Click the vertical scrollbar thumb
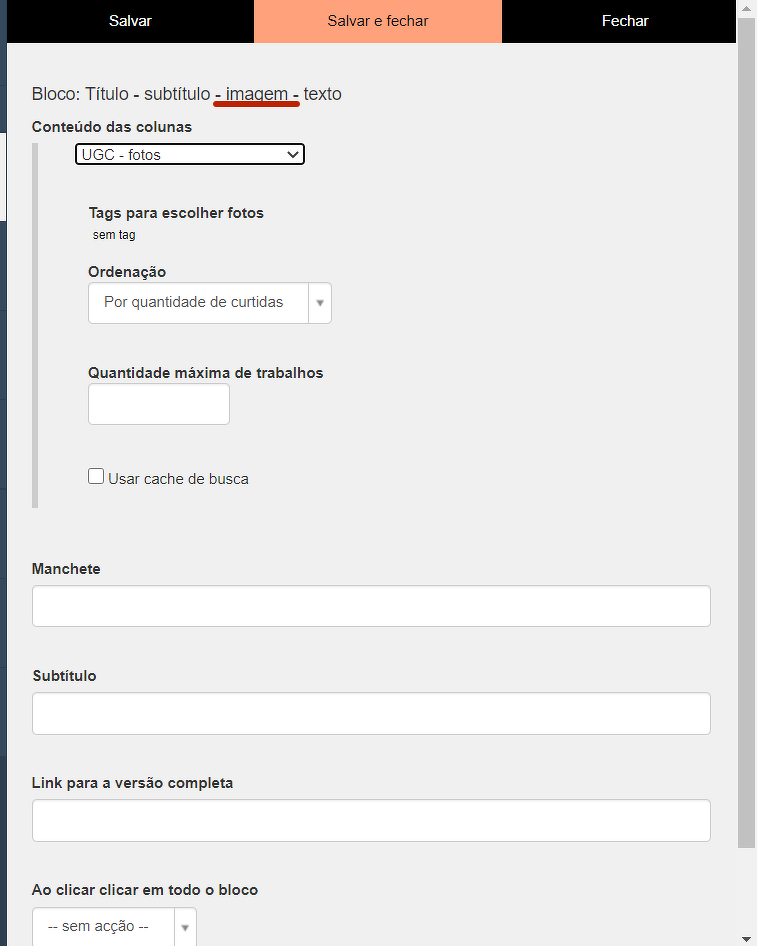Screen dimensions: 757x946 (746, 430)
